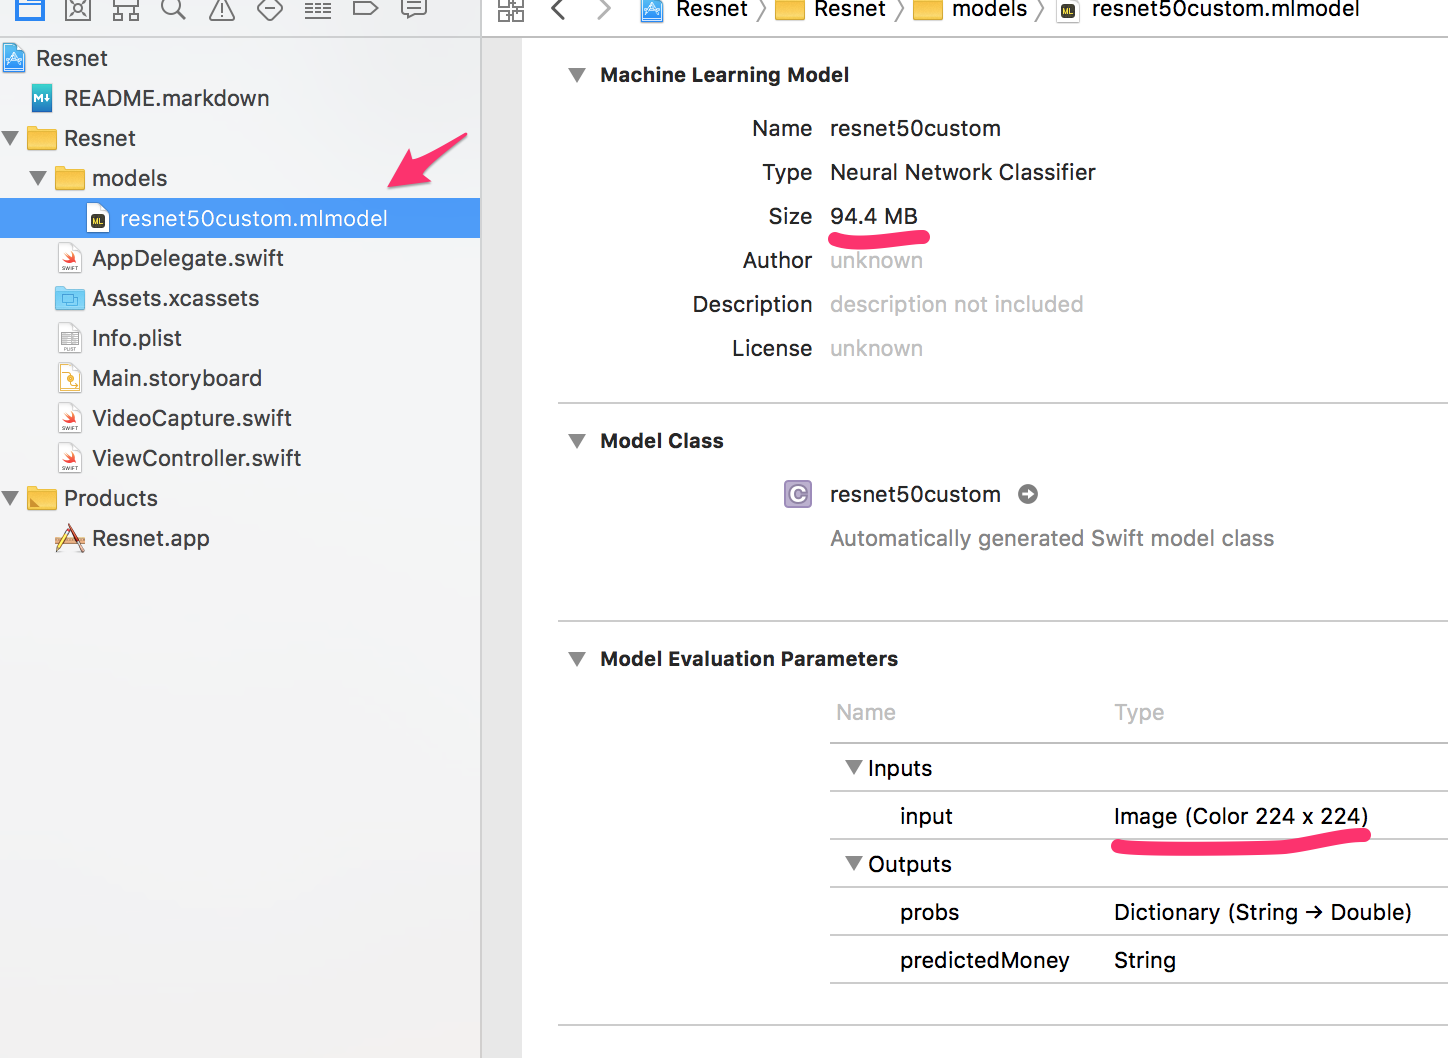Screen dimensions: 1448x1058
Task: Select VideoCapture.swift in the navigator
Action: tap(191, 418)
